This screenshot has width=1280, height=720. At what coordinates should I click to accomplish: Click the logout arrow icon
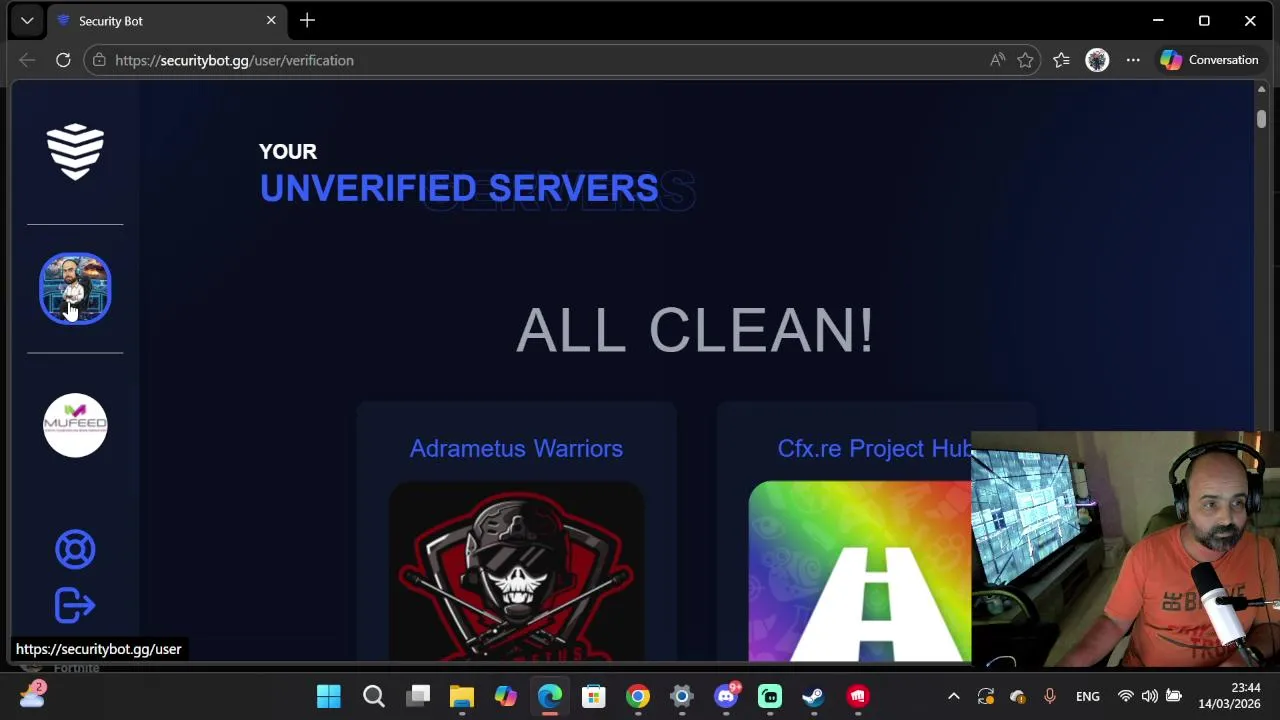pos(75,605)
